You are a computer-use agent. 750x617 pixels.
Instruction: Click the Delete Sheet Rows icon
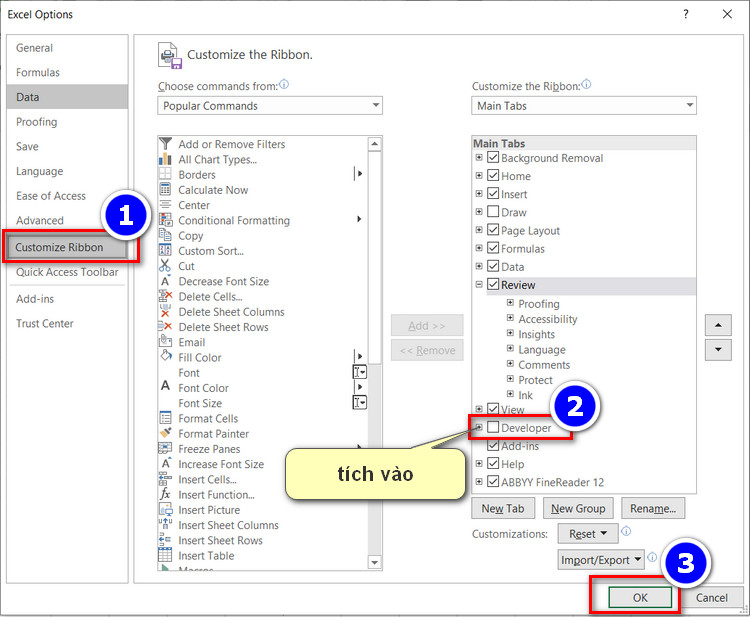tap(166, 327)
